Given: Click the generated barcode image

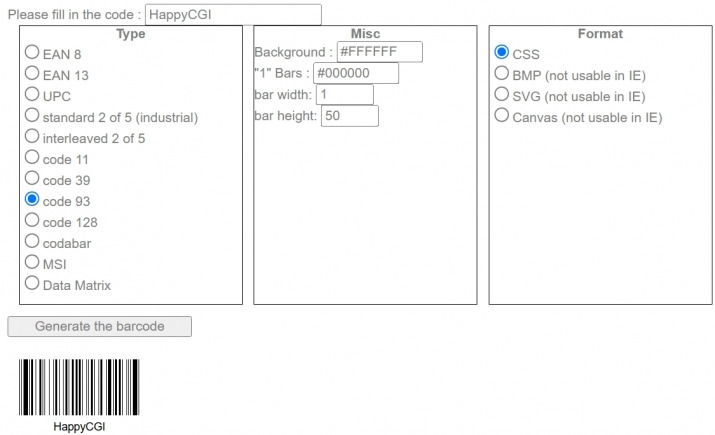Looking at the screenshot, I should click(79, 387).
